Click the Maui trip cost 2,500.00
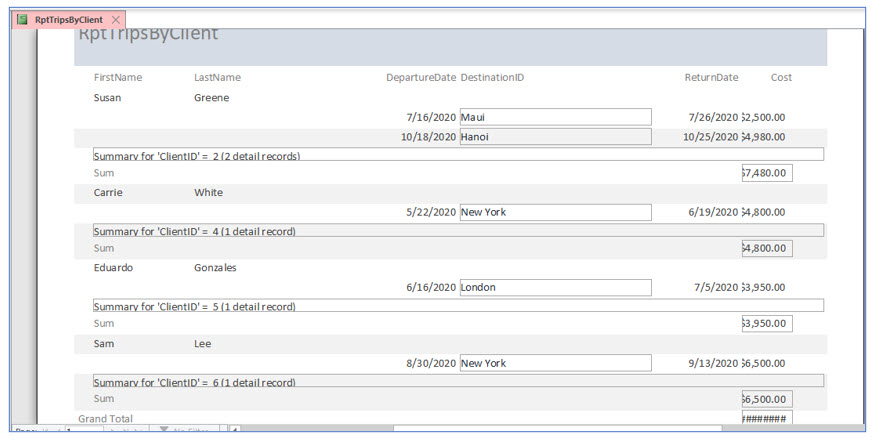The width and height of the screenshot is (876, 442). pyautogui.click(x=764, y=117)
